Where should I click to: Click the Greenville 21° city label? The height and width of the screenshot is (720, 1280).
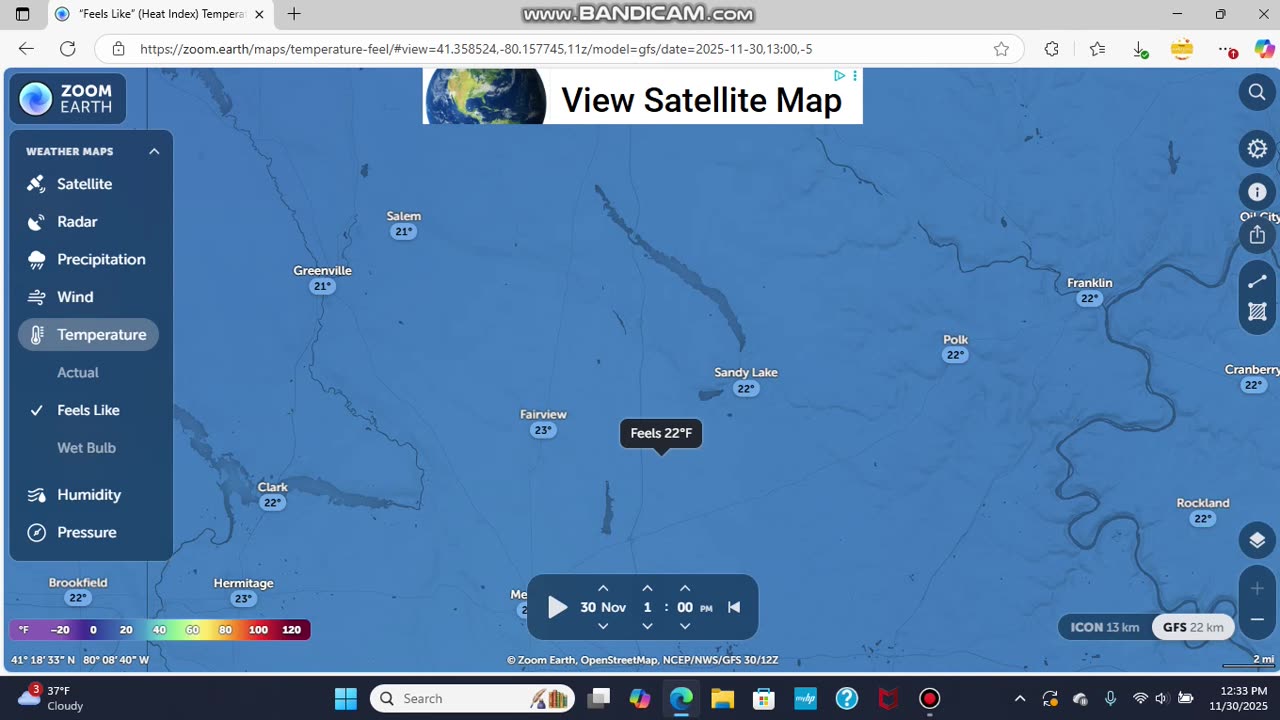tap(322, 278)
